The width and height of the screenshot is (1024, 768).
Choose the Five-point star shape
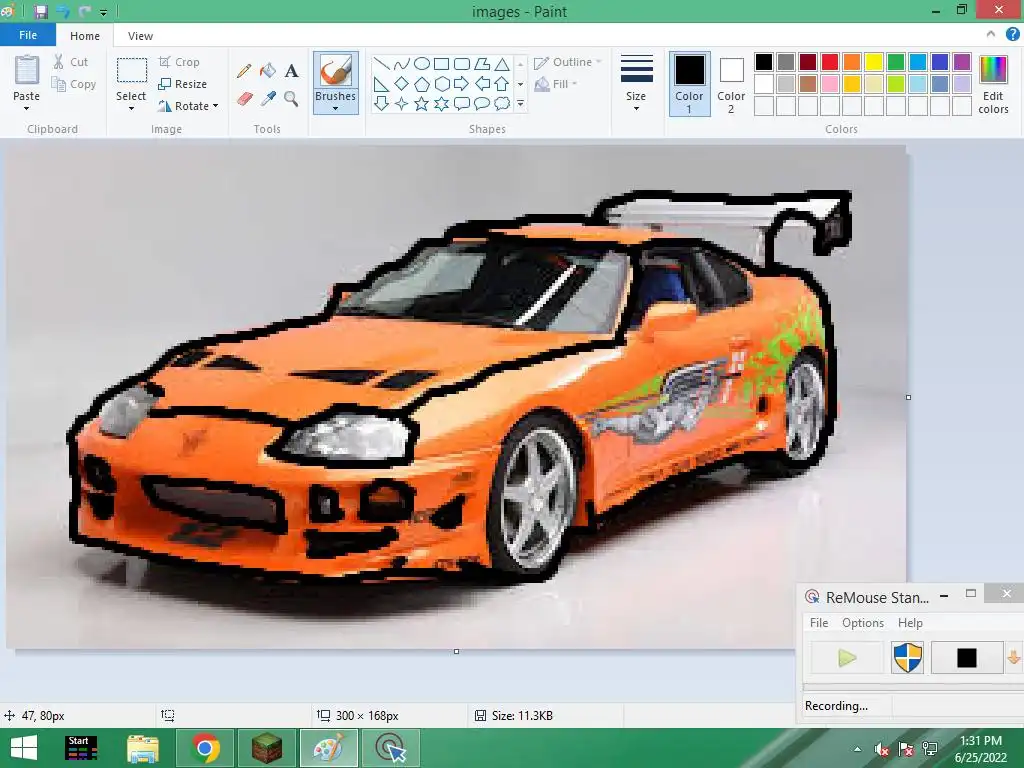[422, 103]
